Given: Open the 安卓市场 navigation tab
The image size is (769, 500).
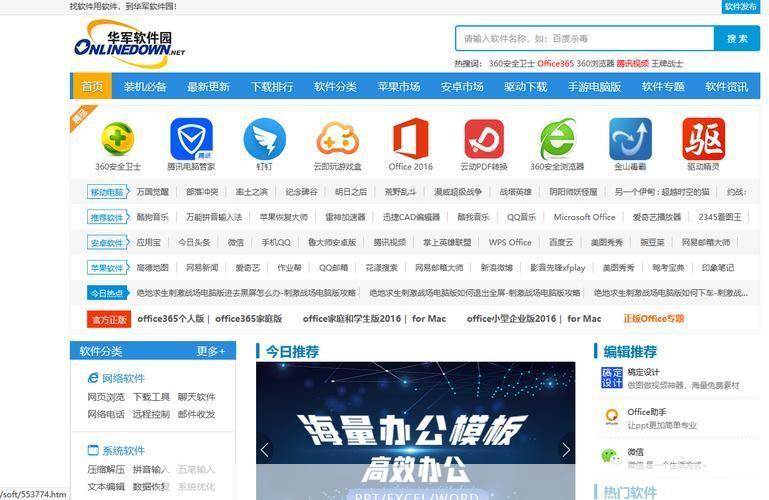Looking at the screenshot, I should pyautogui.click(x=462, y=87).
